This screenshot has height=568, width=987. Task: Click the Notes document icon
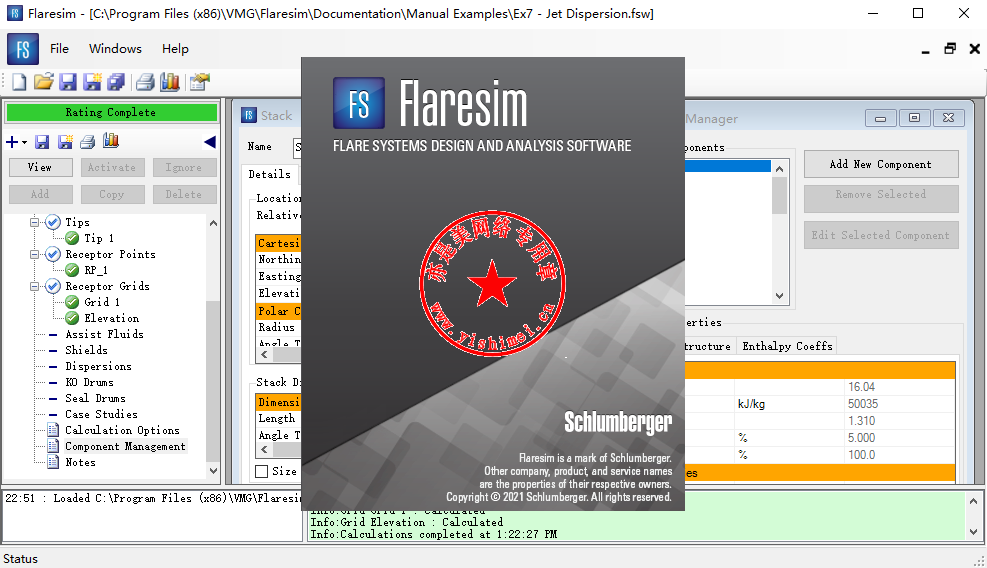coord(54,462)
